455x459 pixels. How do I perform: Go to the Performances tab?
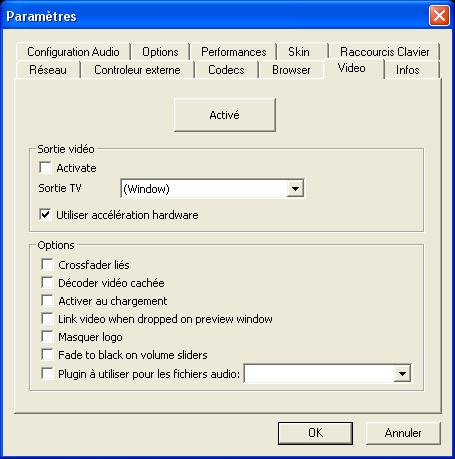click(233, 52)
